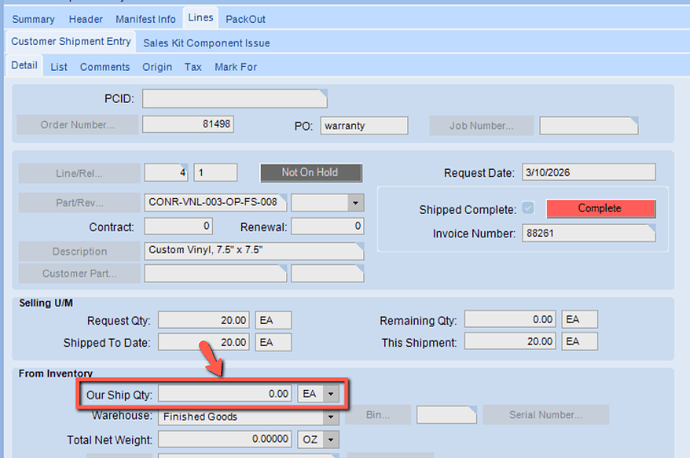Open the Our Ship Qty unit dropdown
The image size is (690, 458).
331,394
